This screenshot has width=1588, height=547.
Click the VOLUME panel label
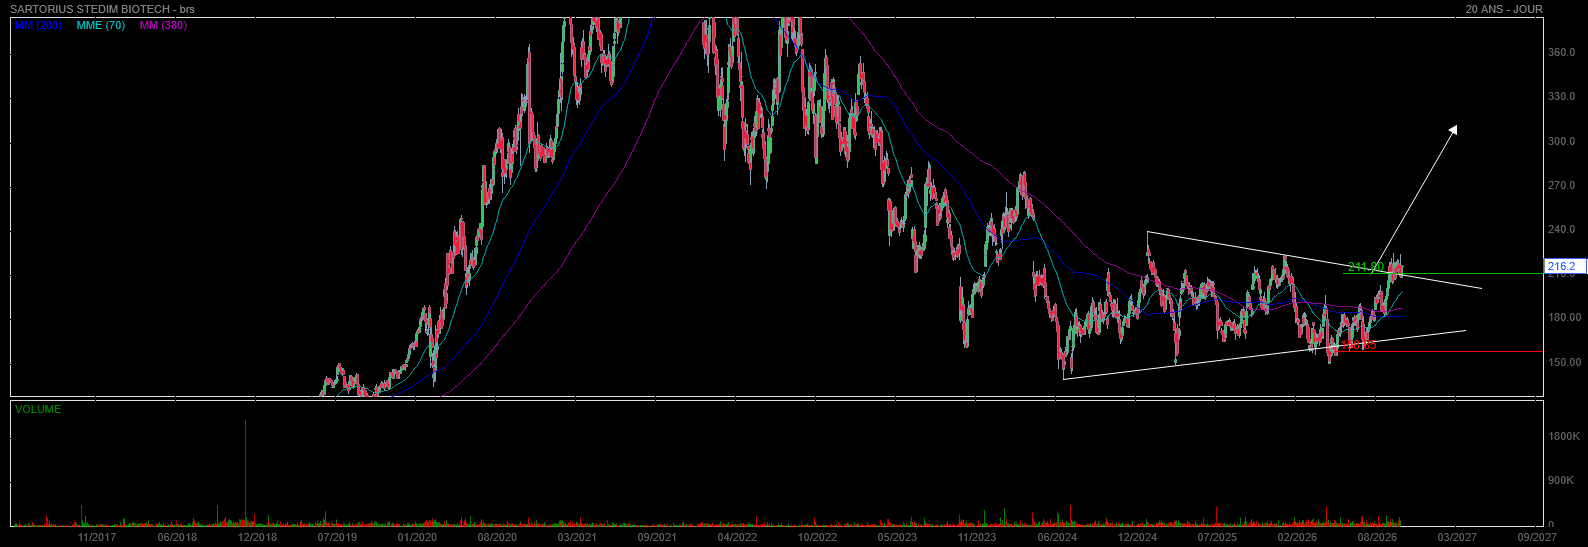click(x=38, y=409)
